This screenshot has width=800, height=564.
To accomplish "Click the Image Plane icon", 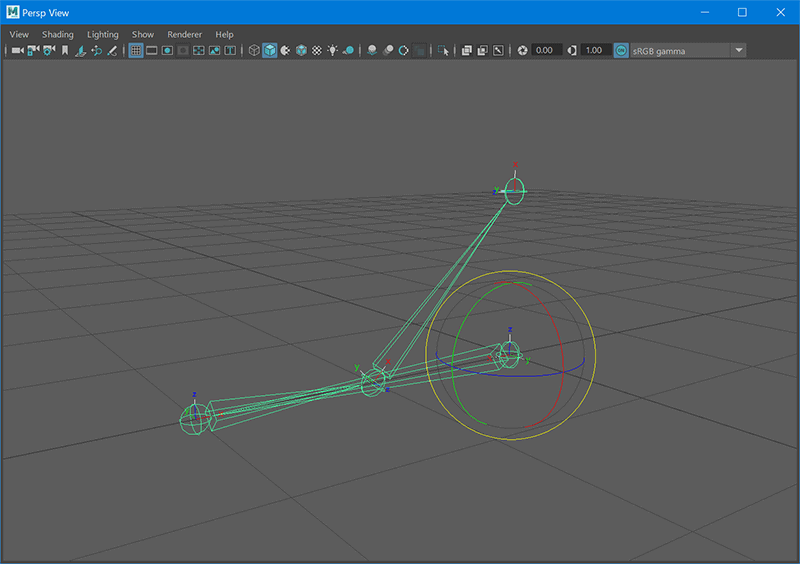I will pos(81,50).
